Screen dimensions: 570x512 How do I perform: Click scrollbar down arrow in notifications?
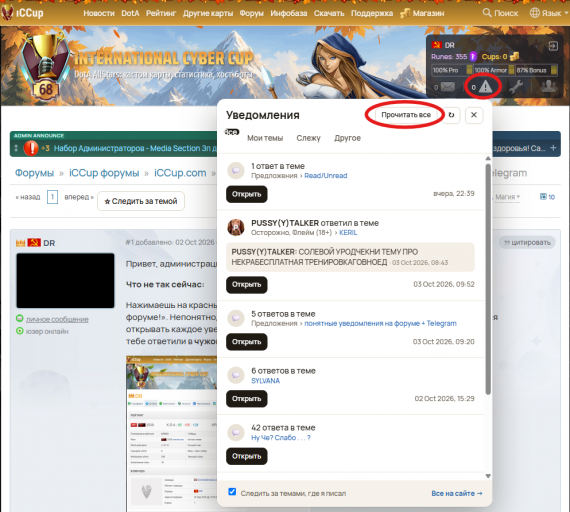[x=488, y=476]
